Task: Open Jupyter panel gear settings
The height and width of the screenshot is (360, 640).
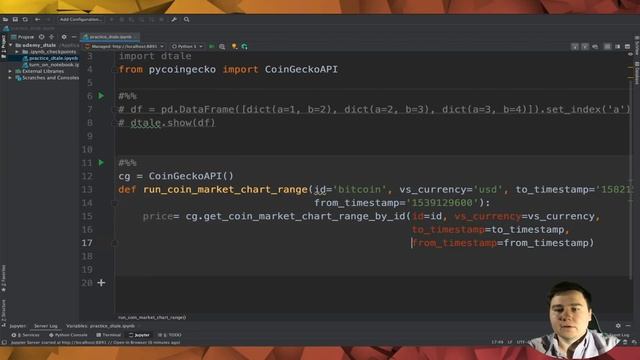Action: pyautogui.click(x=618, y=326)
